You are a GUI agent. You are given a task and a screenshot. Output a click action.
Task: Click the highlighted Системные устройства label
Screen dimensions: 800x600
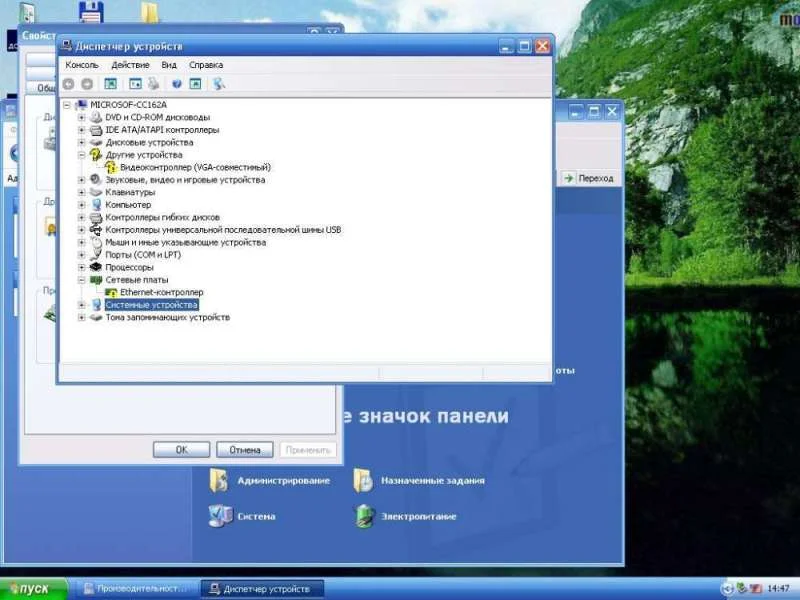[x=152, y=305]
